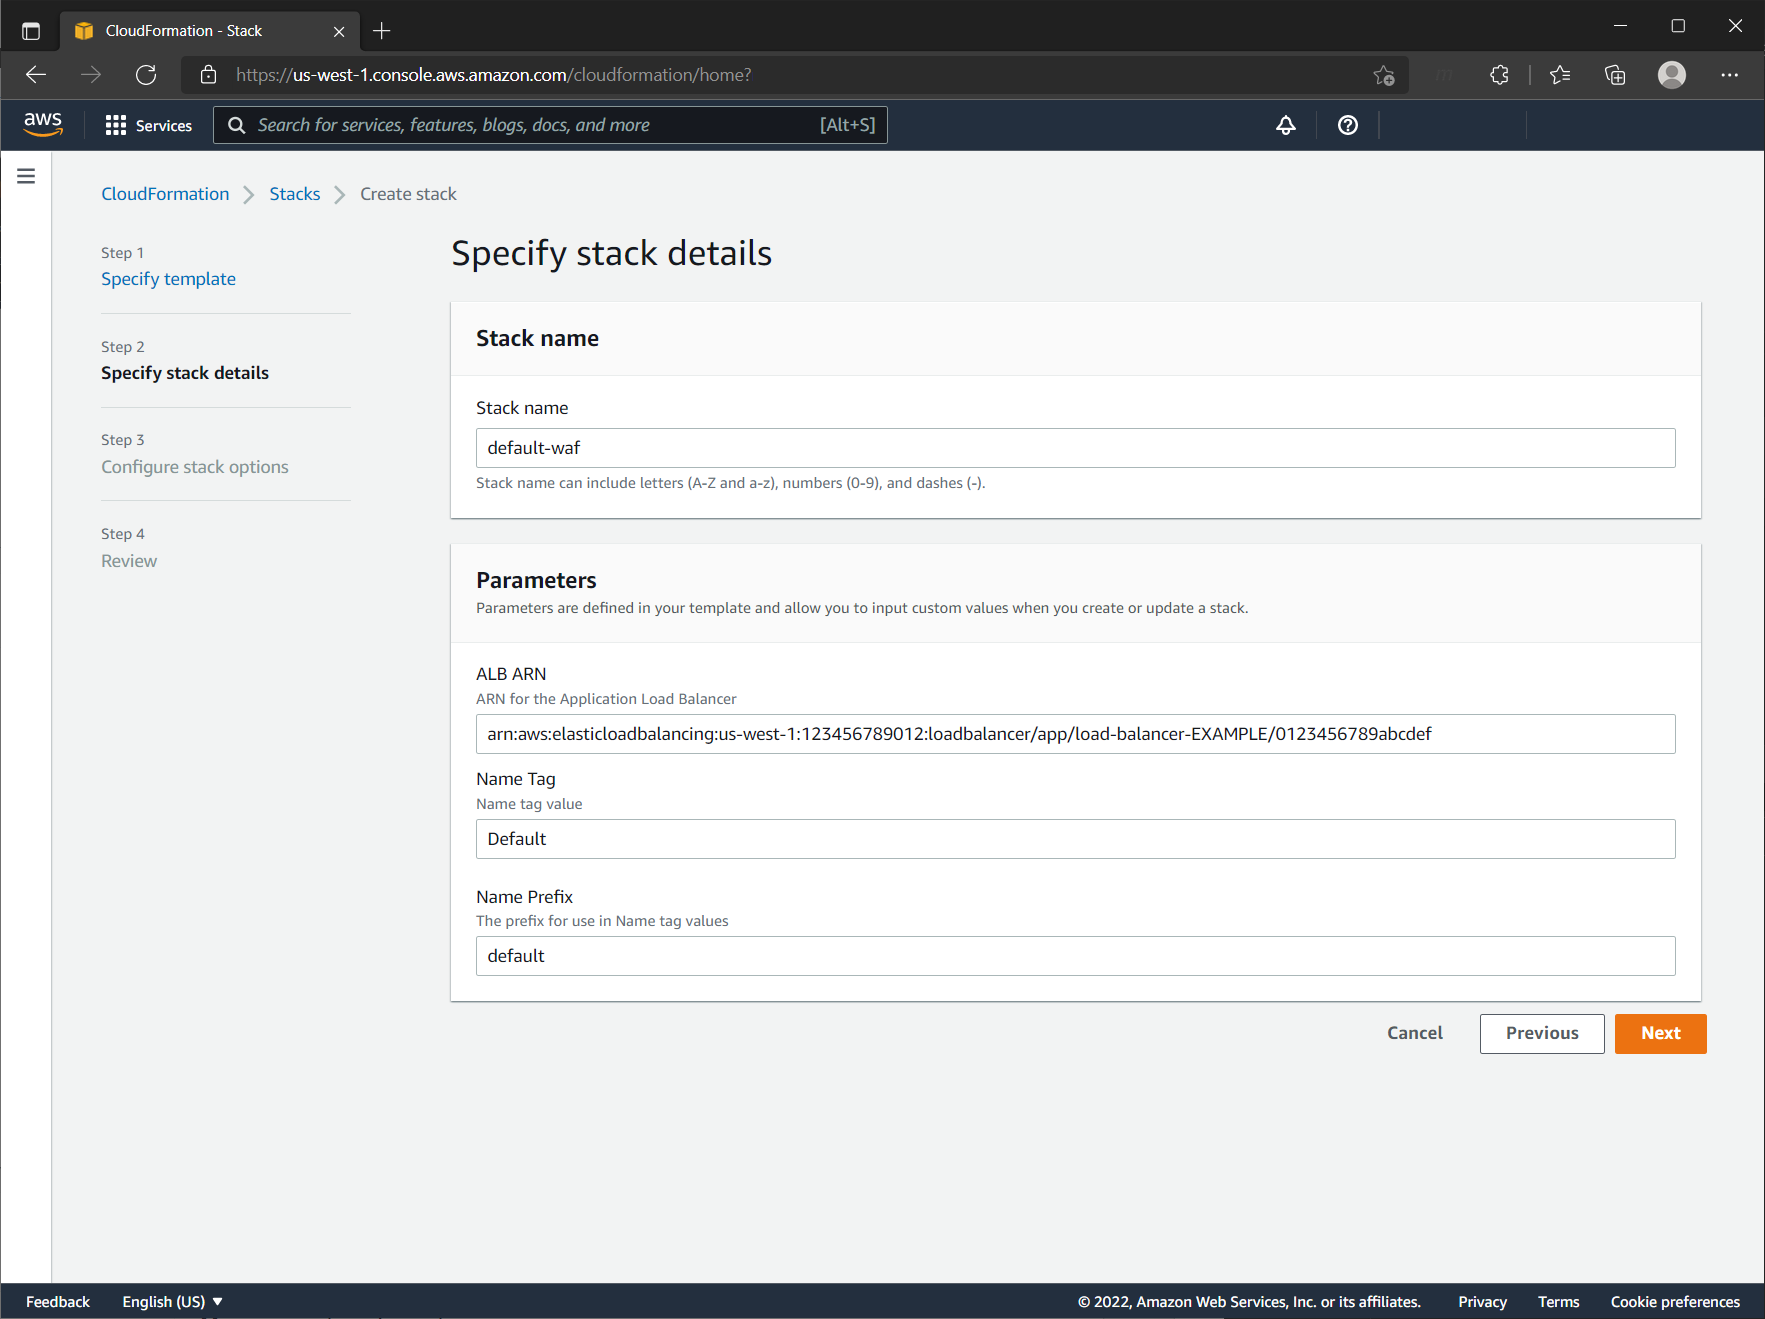Open the help question mark icon

[x=1347, y=125]
